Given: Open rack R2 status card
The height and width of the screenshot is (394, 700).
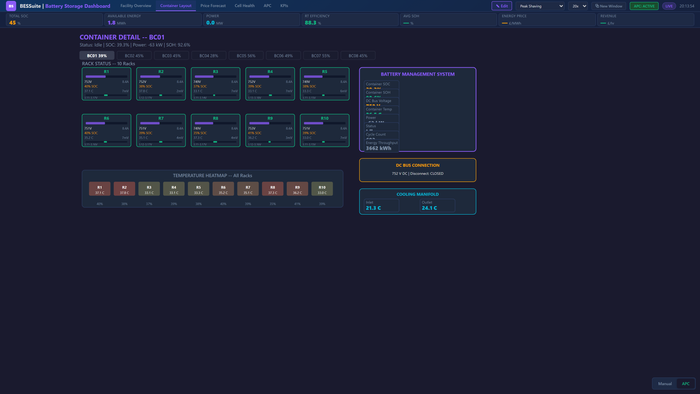Looking at the screenshot, I should (x=161, y=84).
